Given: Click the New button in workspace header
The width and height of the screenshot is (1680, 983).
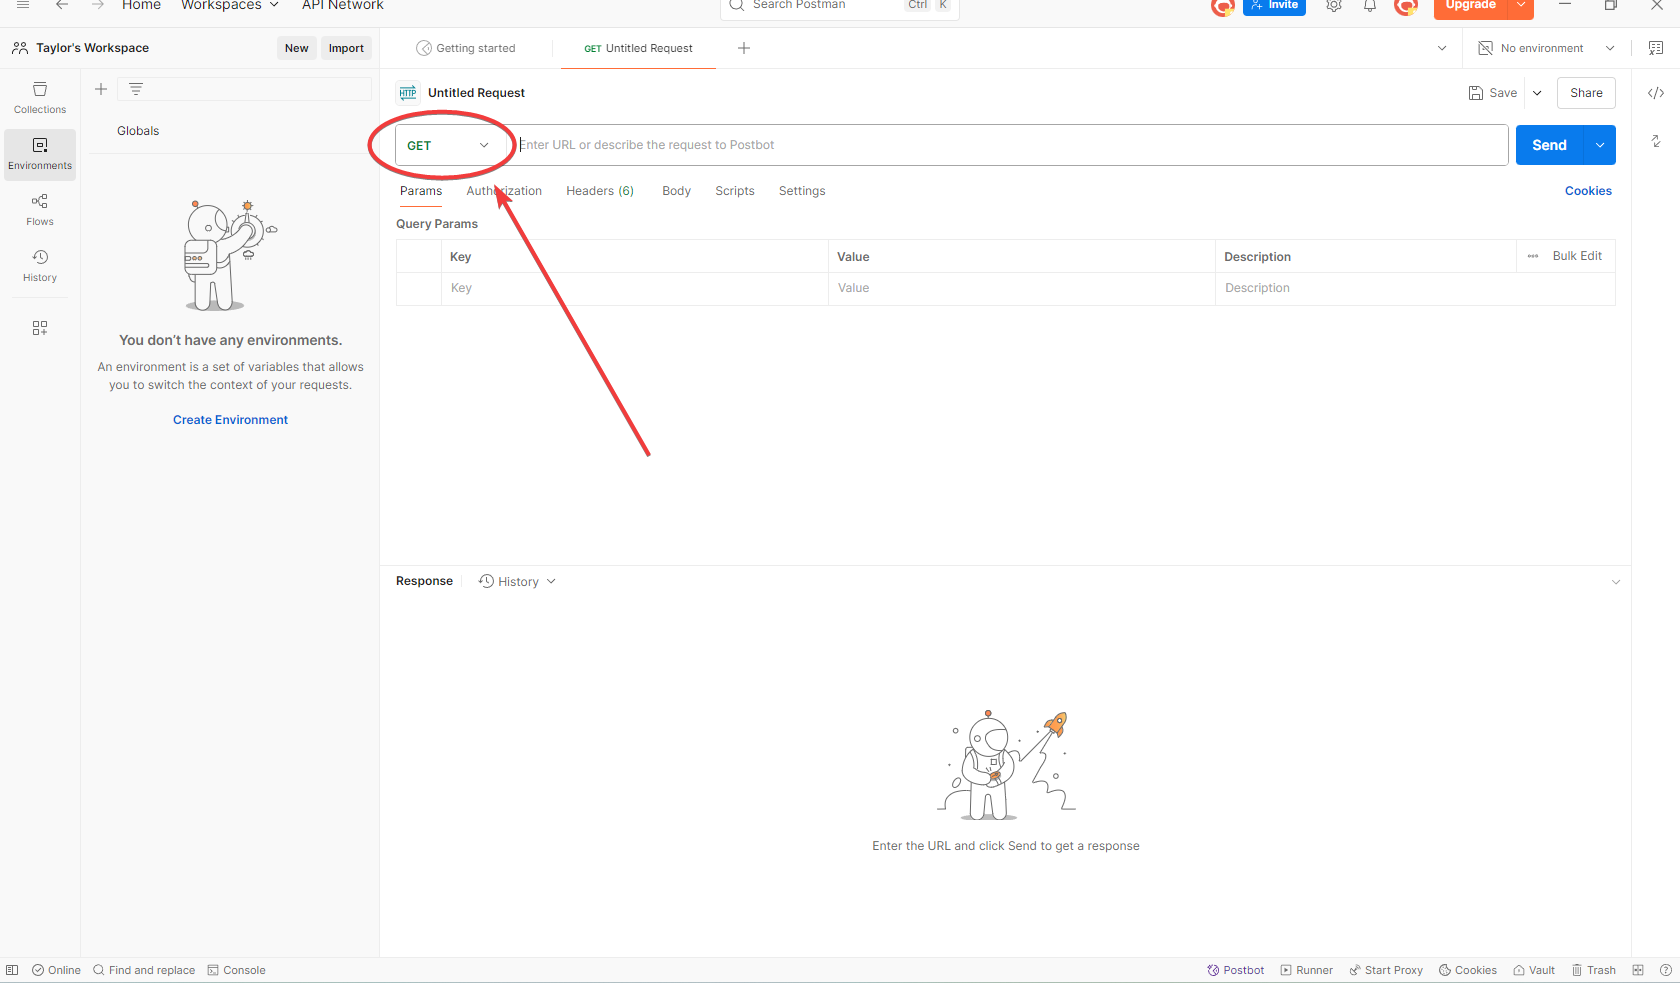Looking at the screenshot, I should [x=297, y=48].
